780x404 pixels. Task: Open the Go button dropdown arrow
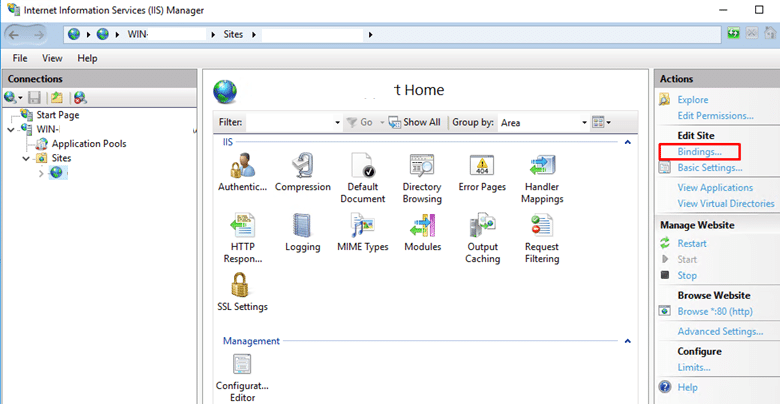pos(382,122)
